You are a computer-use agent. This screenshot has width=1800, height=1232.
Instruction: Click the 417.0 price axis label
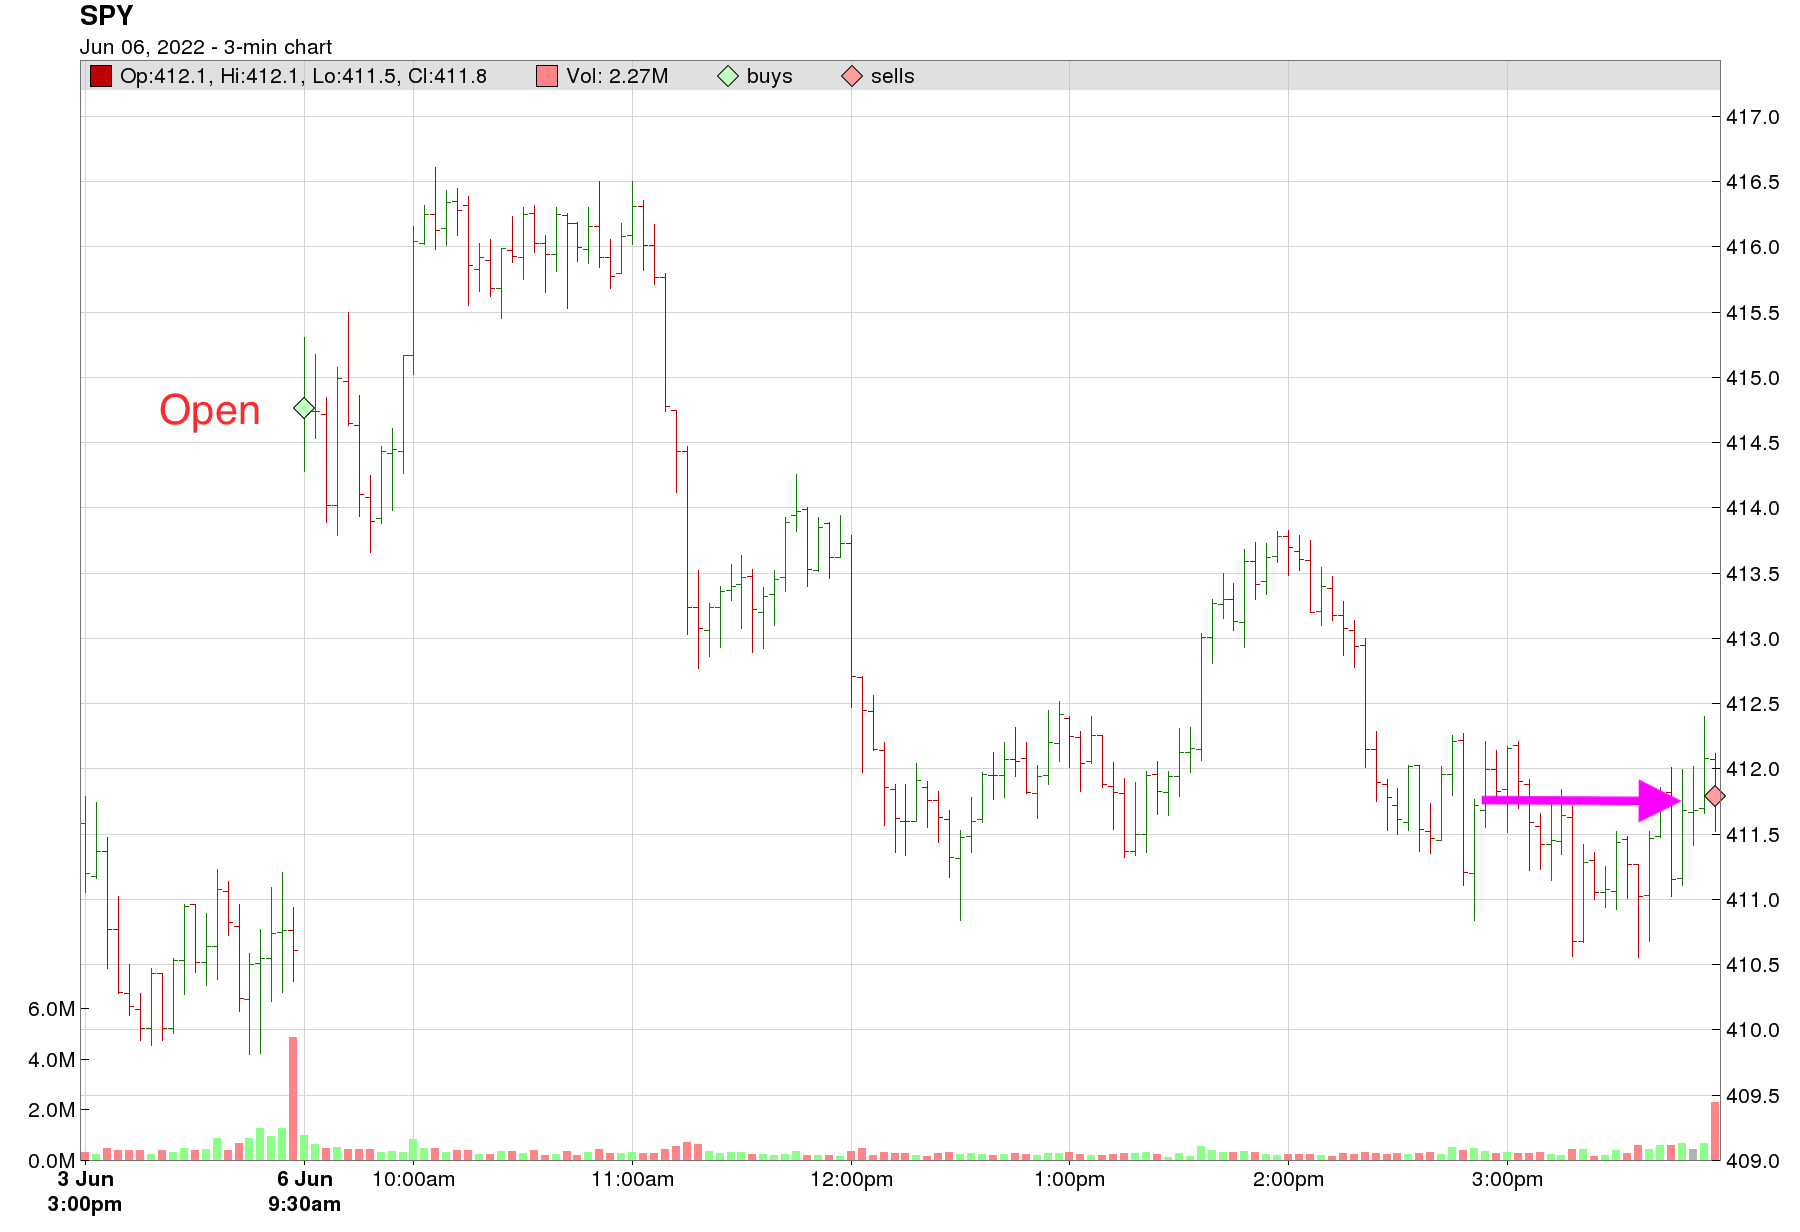pyautogui.click(x=1753, y=117)
